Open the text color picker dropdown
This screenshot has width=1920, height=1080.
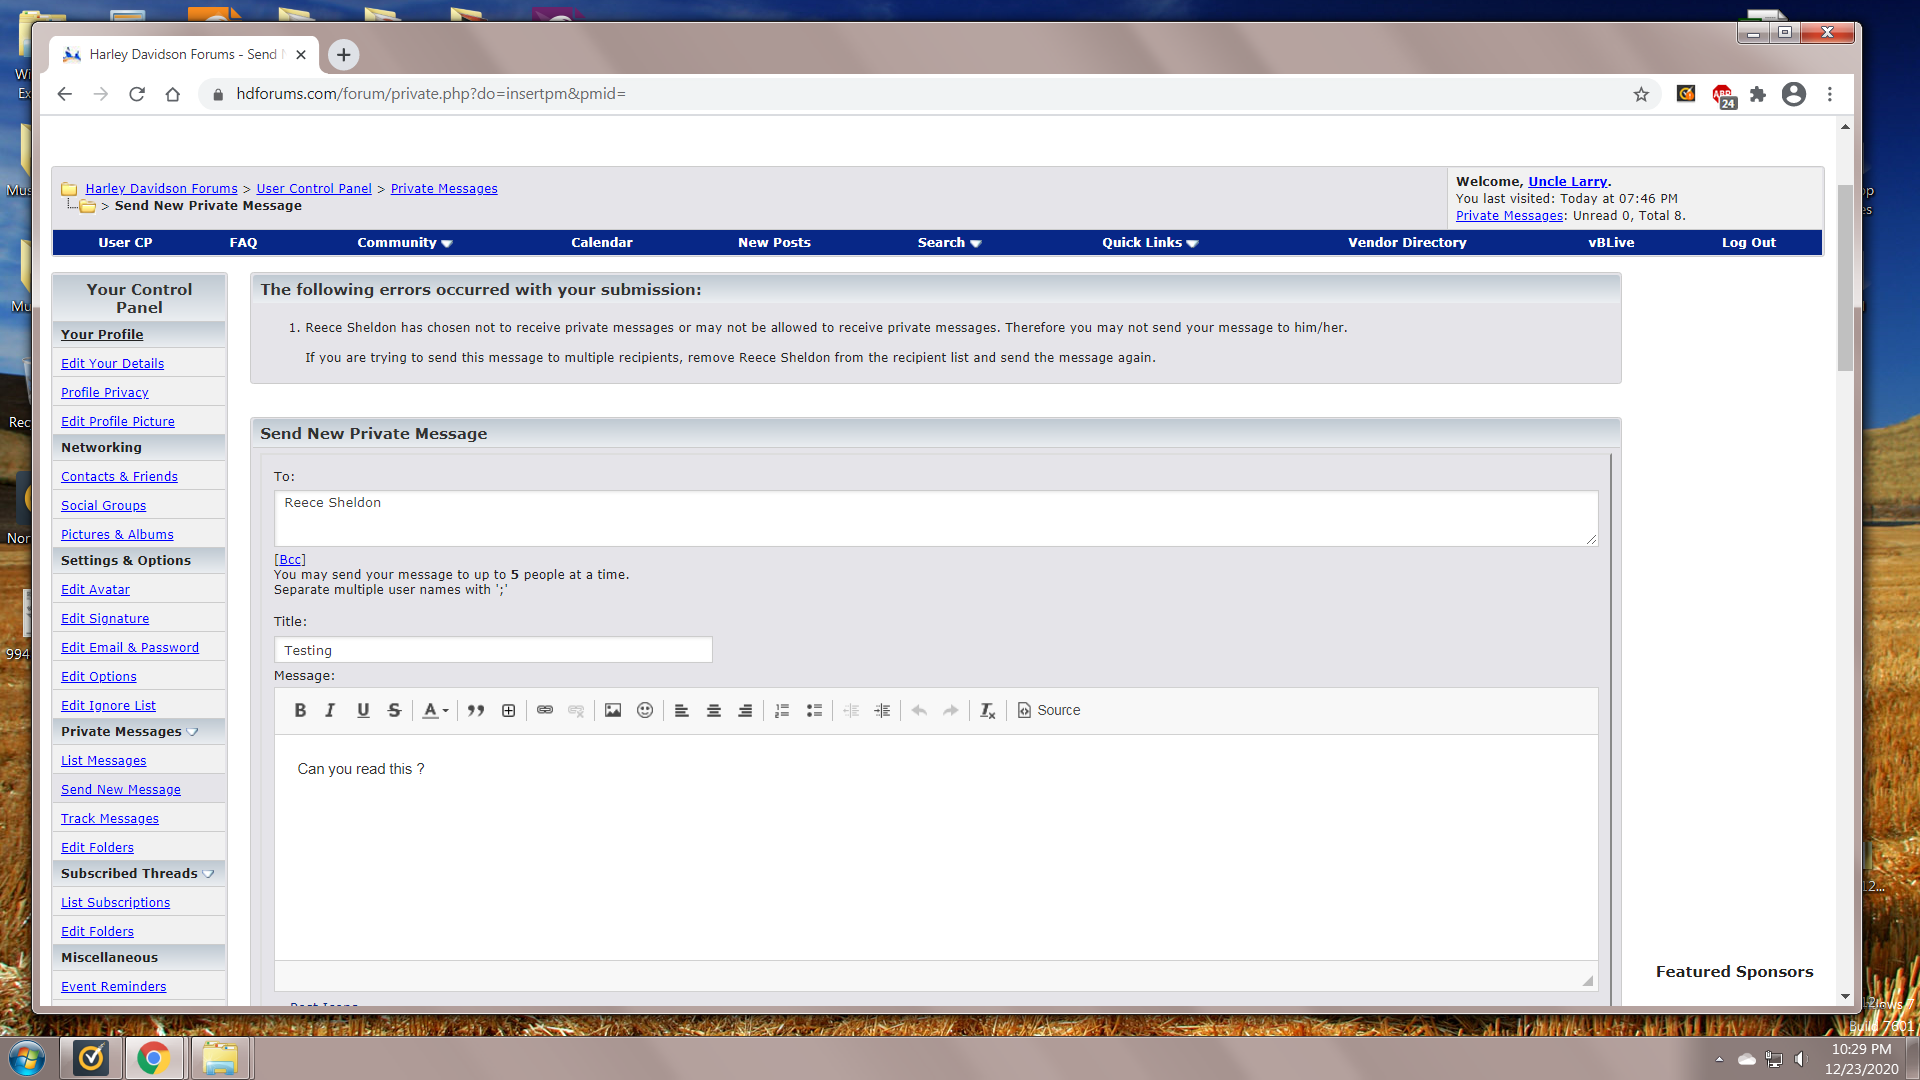(435, 710)
